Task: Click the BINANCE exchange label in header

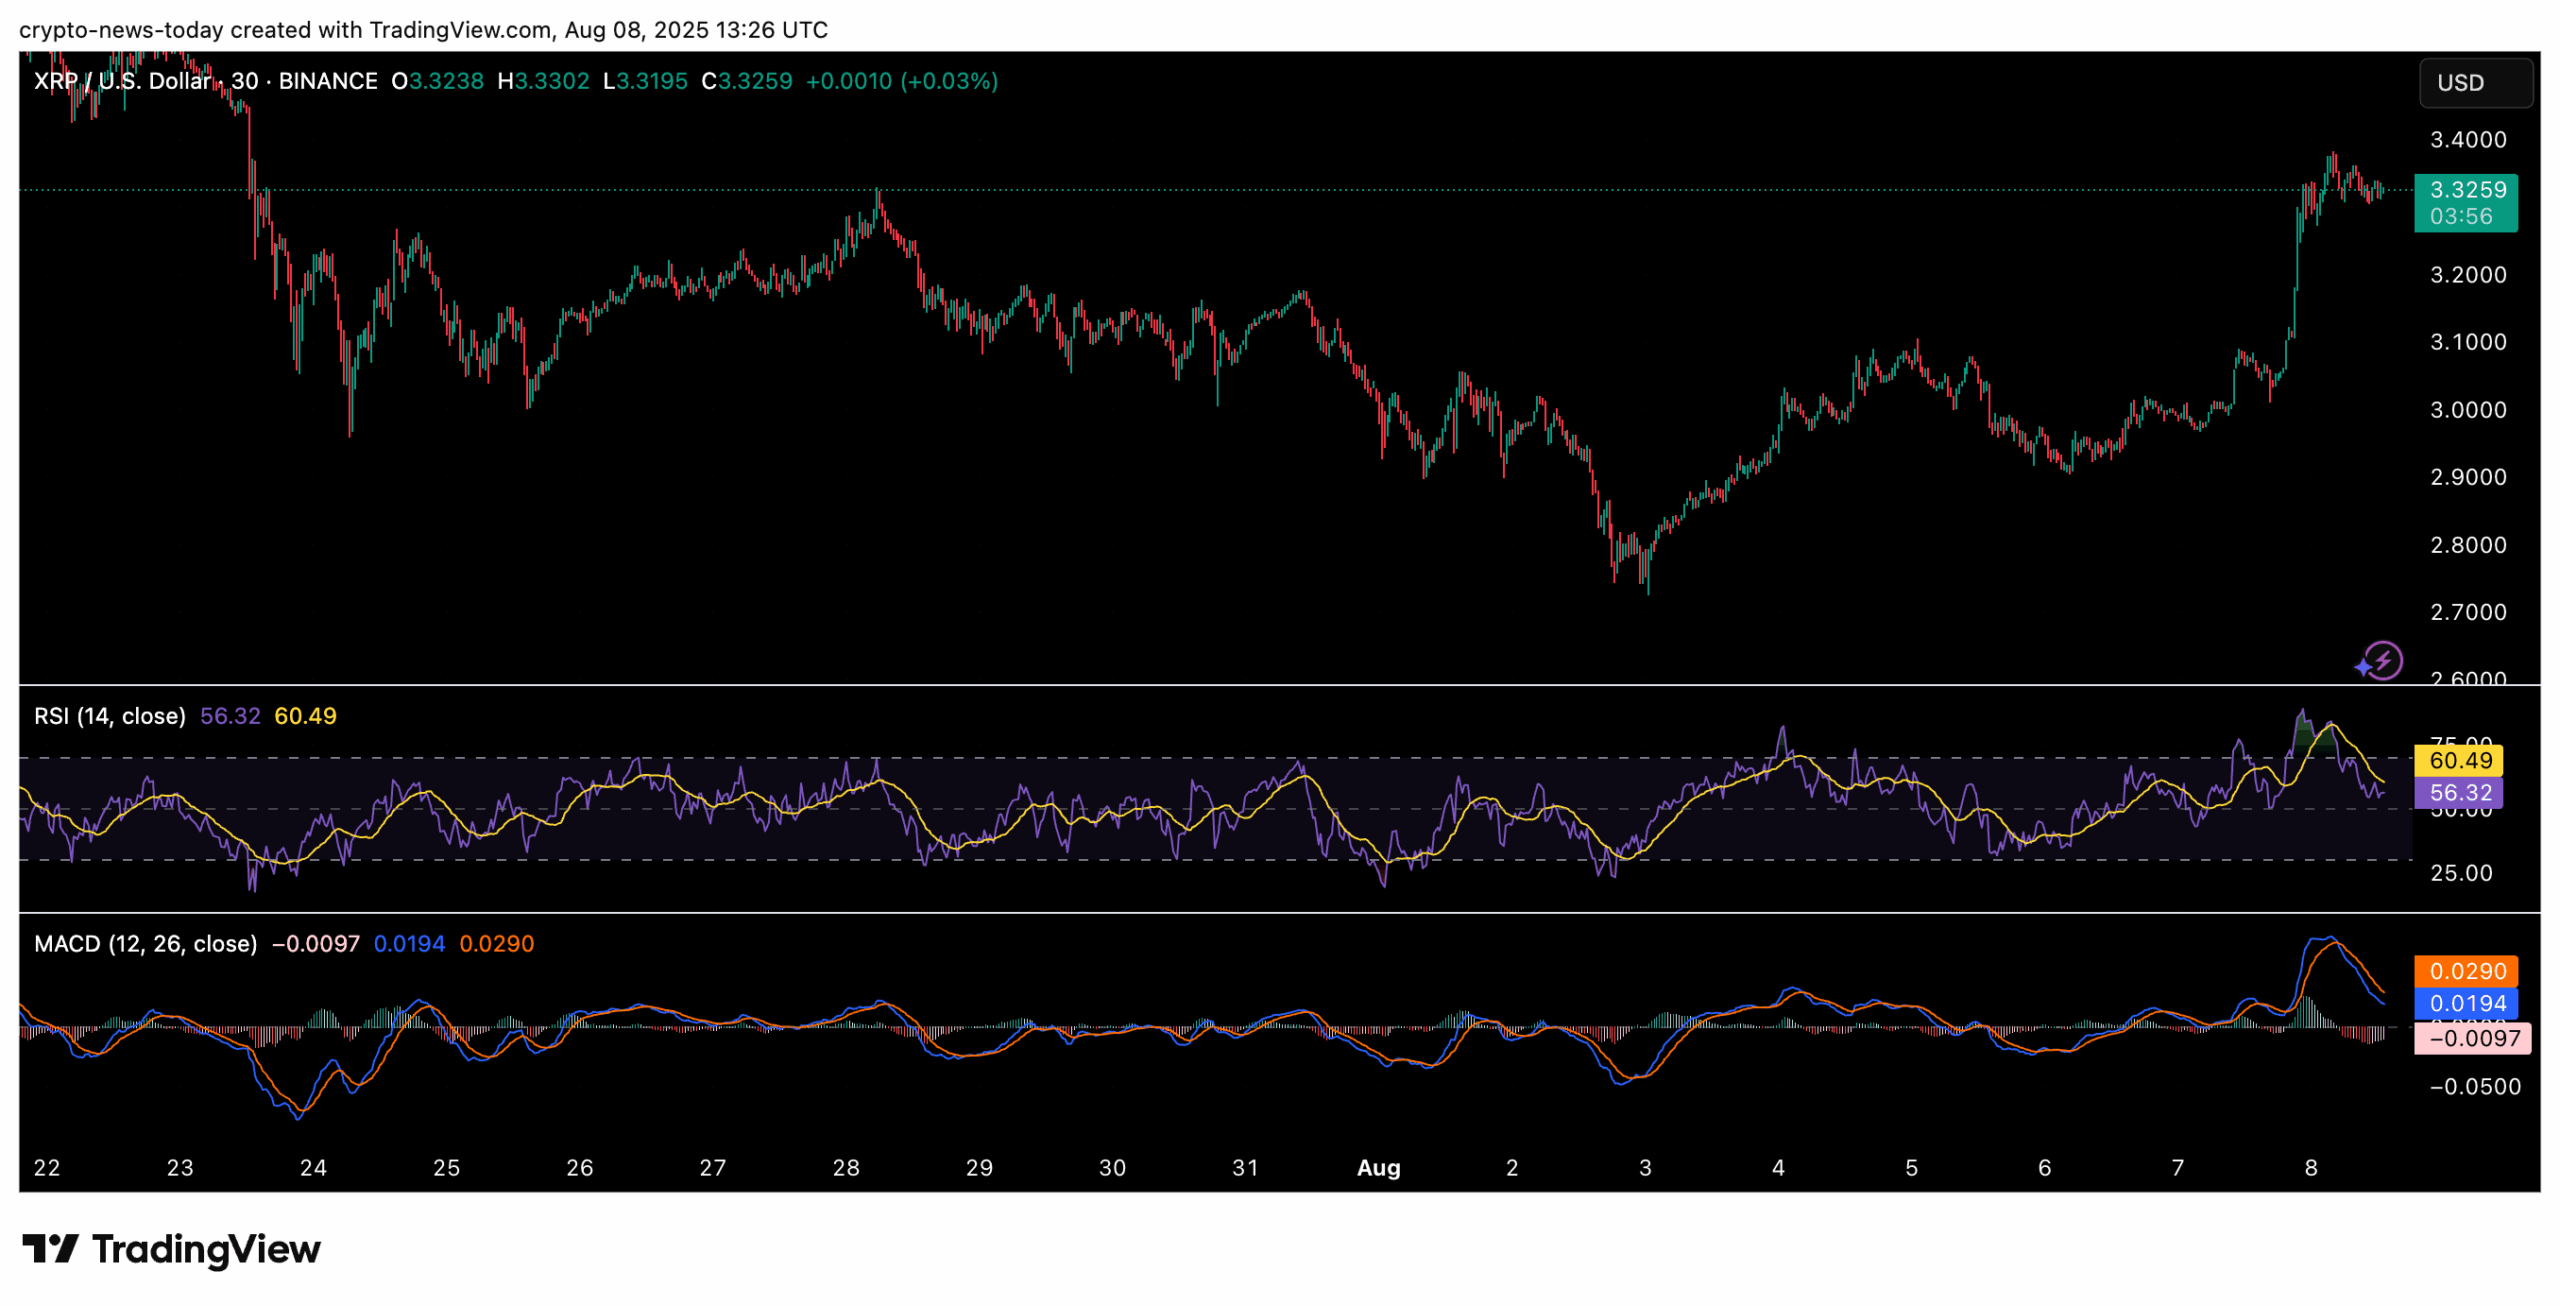Action: pyautogui.click(x=328, y=81)
